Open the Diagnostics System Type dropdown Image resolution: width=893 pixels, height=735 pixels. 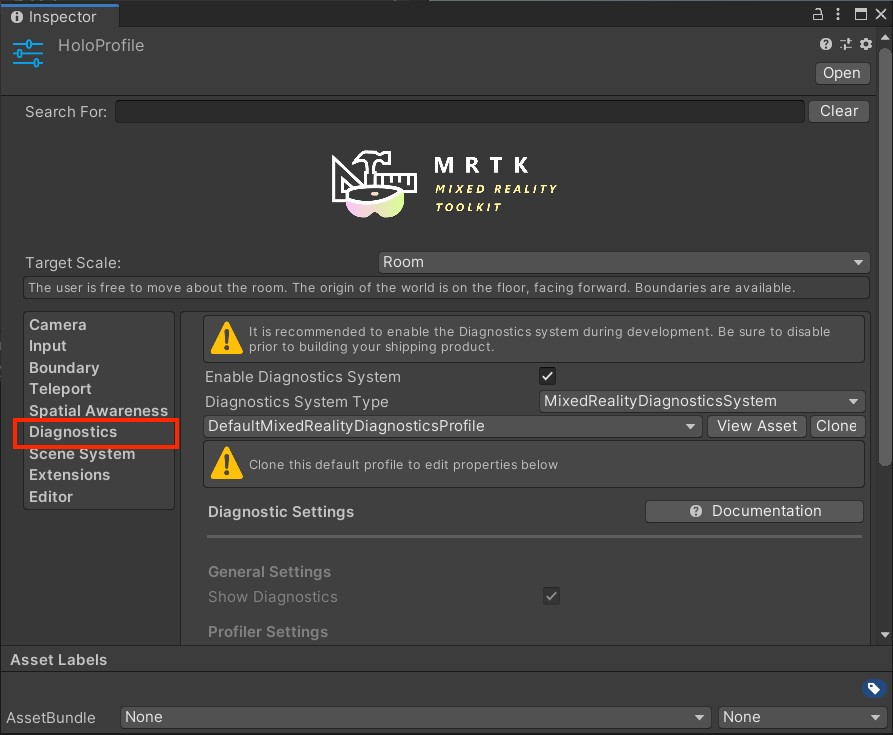click(x=701, y=401)
